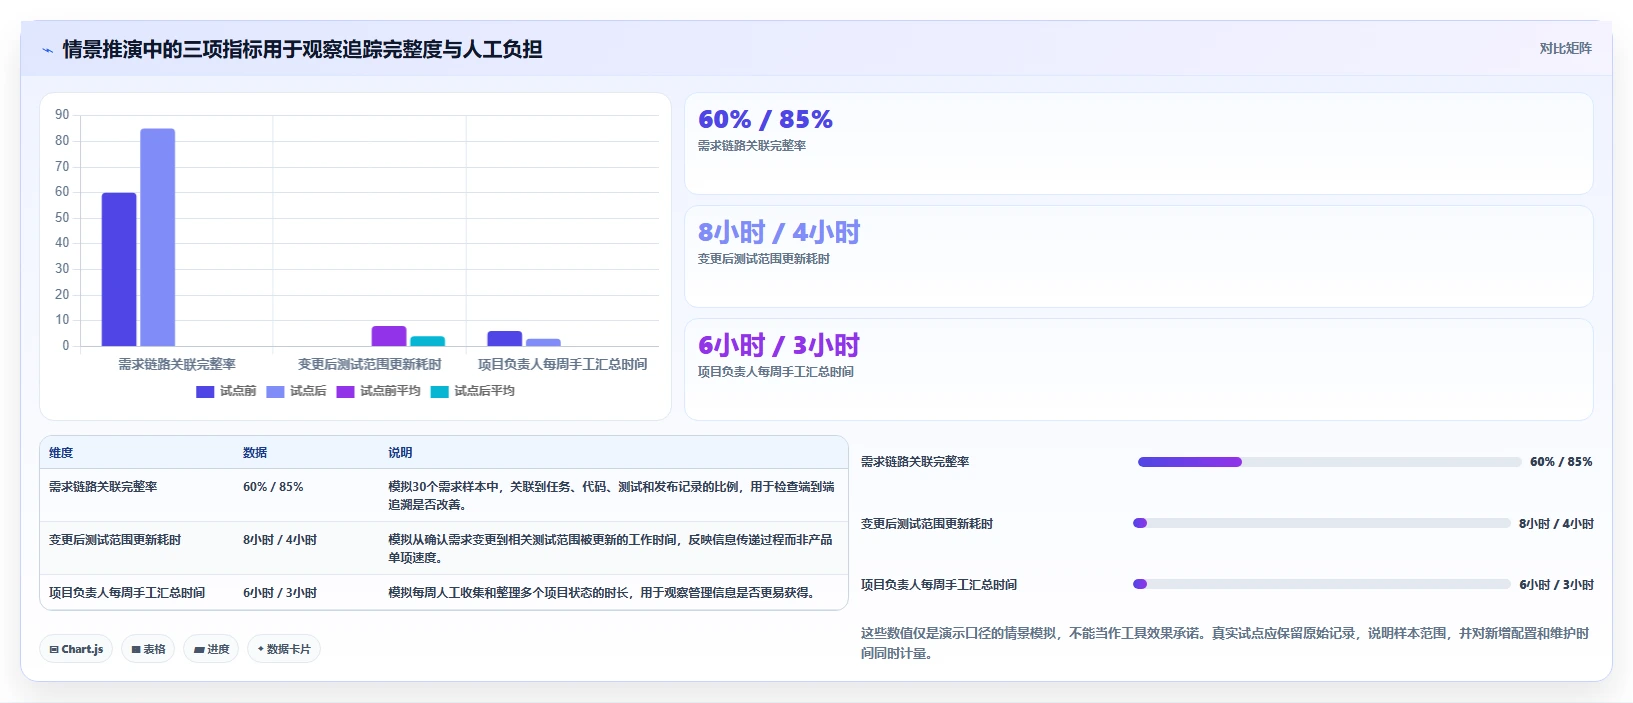
Task: Click the trend icon beside the page title
Action: pos(47,50)
